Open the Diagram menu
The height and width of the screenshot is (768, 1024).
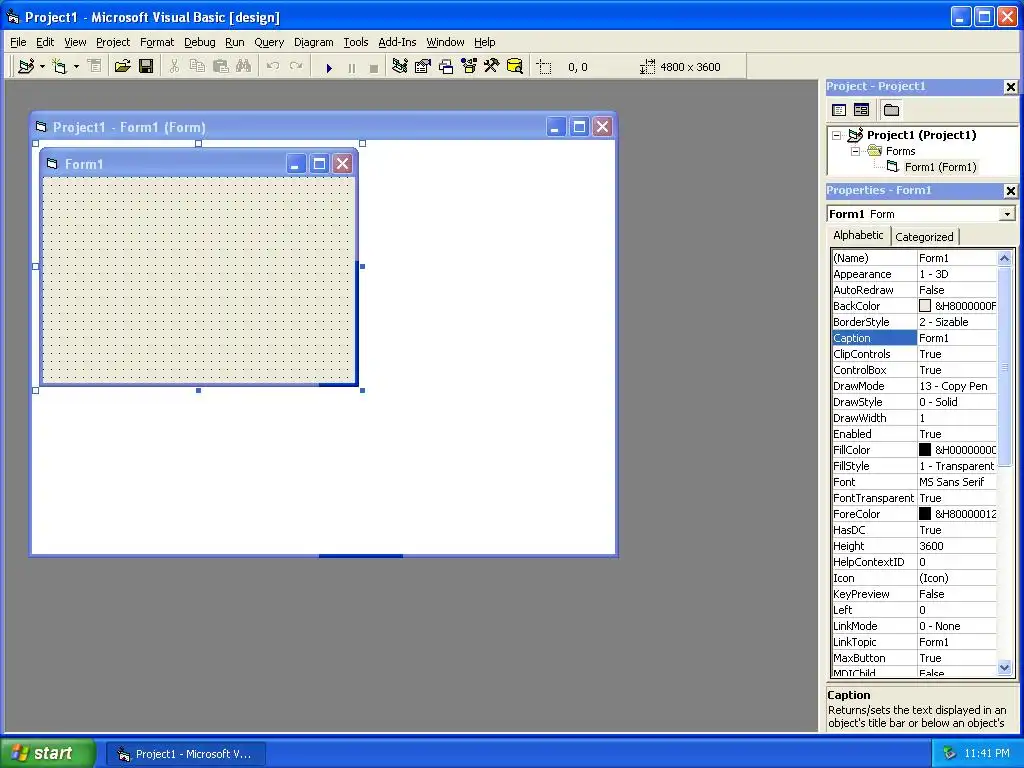(313, 42)
